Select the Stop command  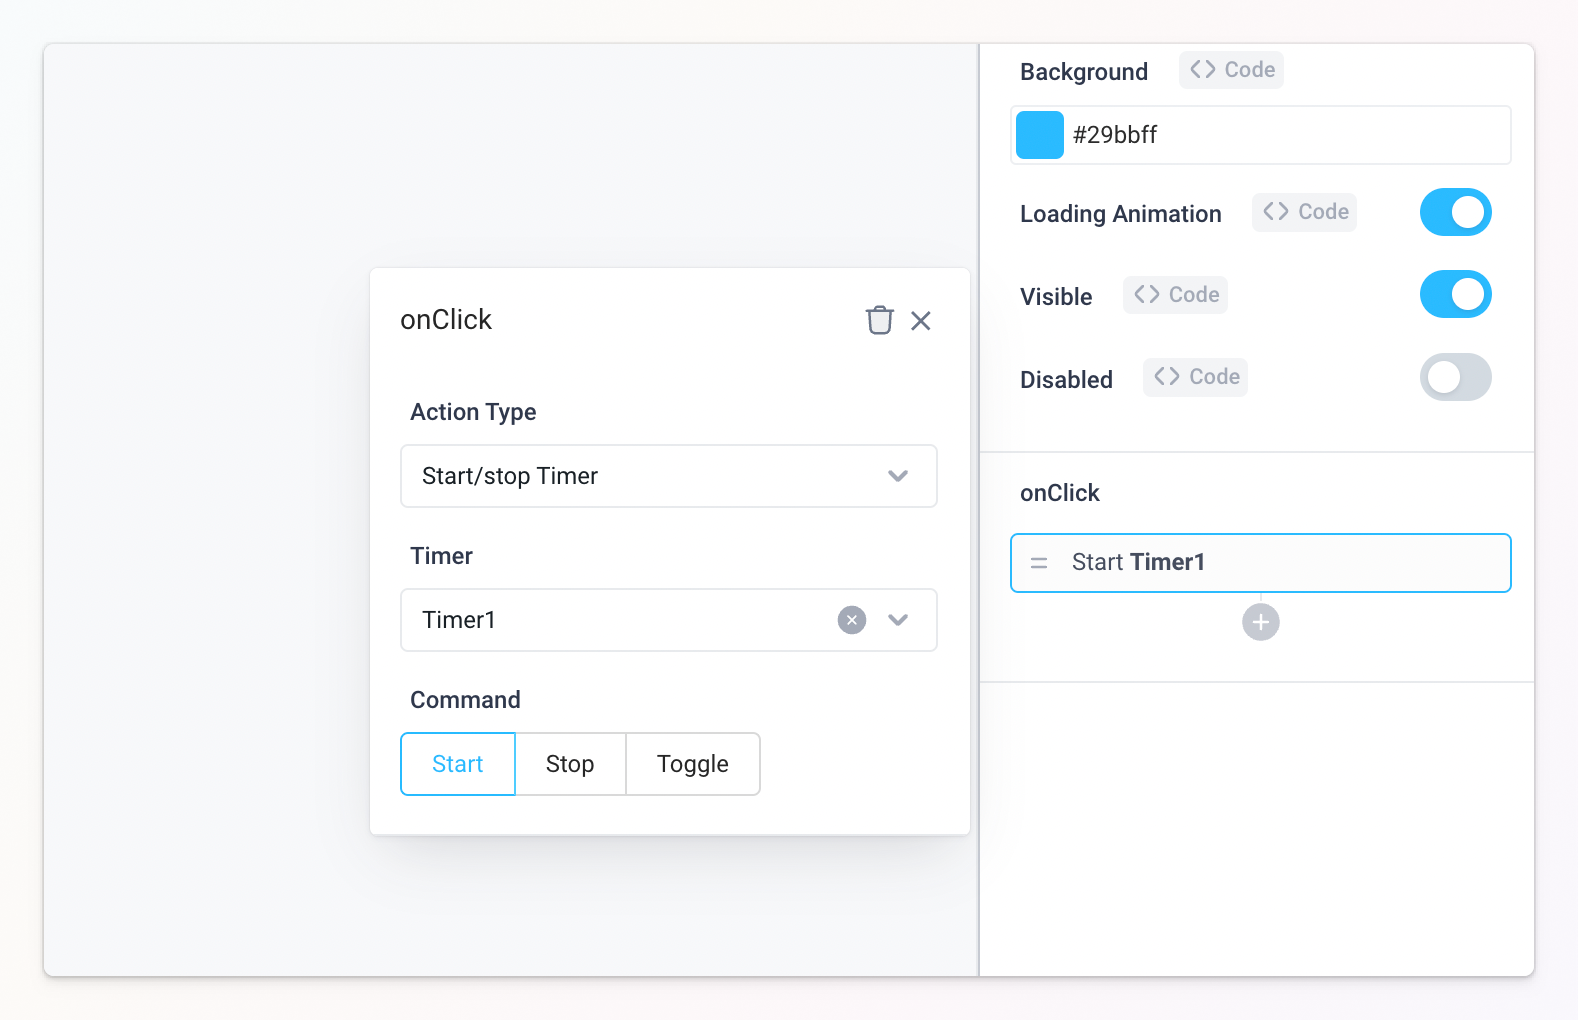click(x=569, y=764)
